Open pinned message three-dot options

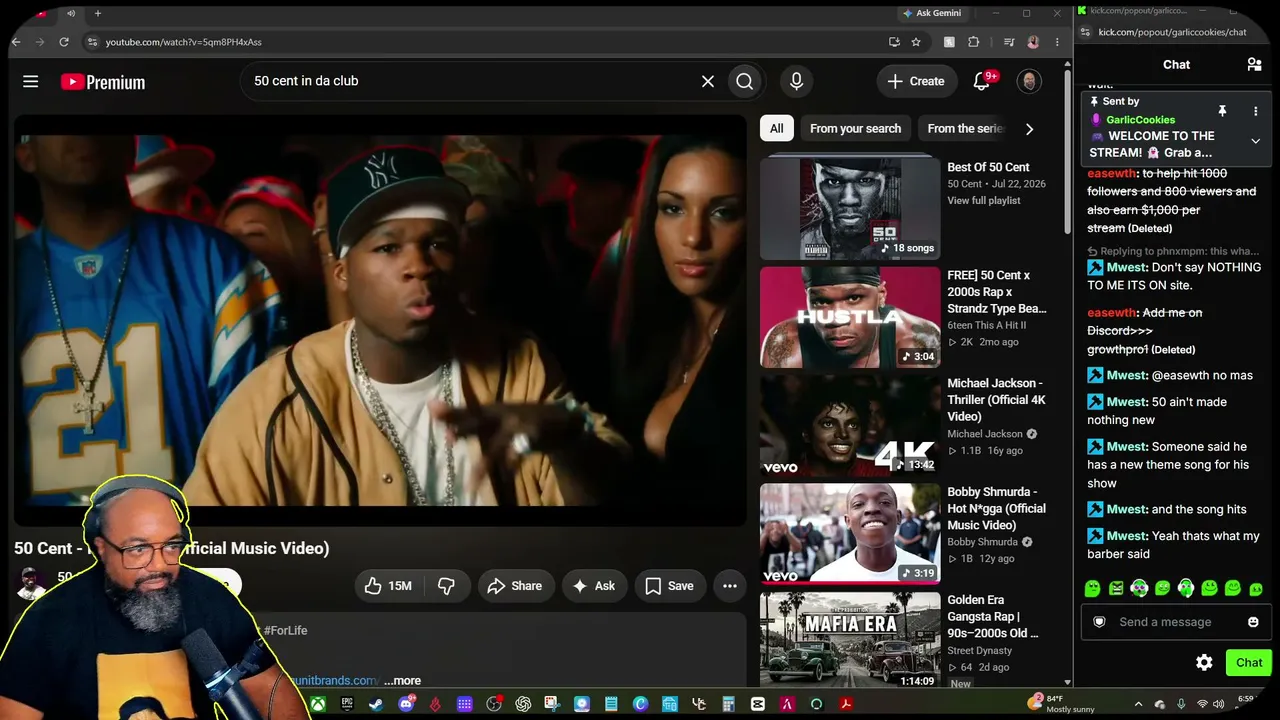click(x=1256, y=111)
